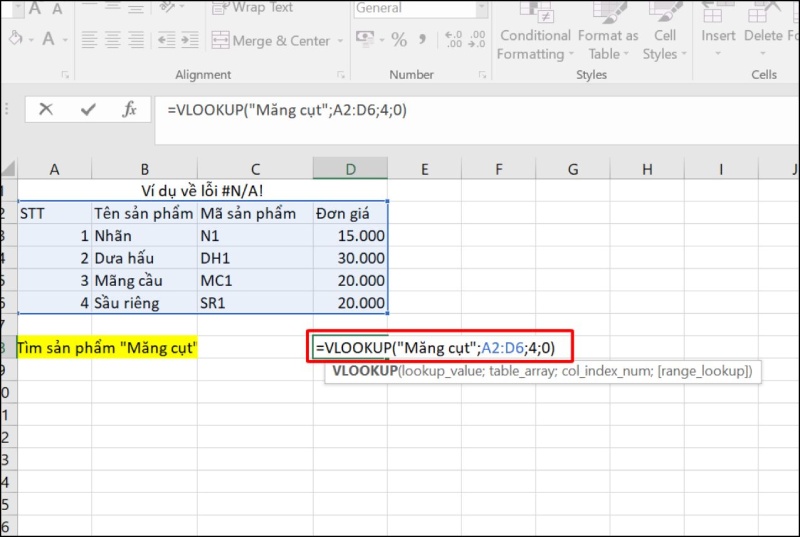Select the product code cell "SR1"
Image resolution: width=800 pixels, height=537 pixels.
(x=255, y=303)
